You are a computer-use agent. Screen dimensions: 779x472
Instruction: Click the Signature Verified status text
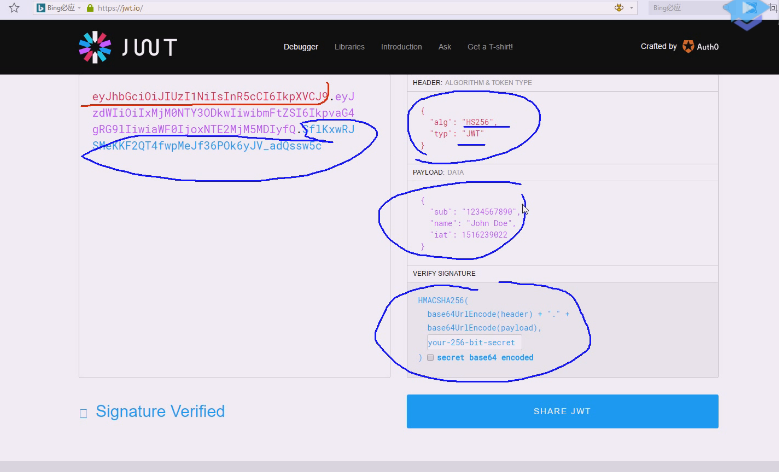click(160, 411)
